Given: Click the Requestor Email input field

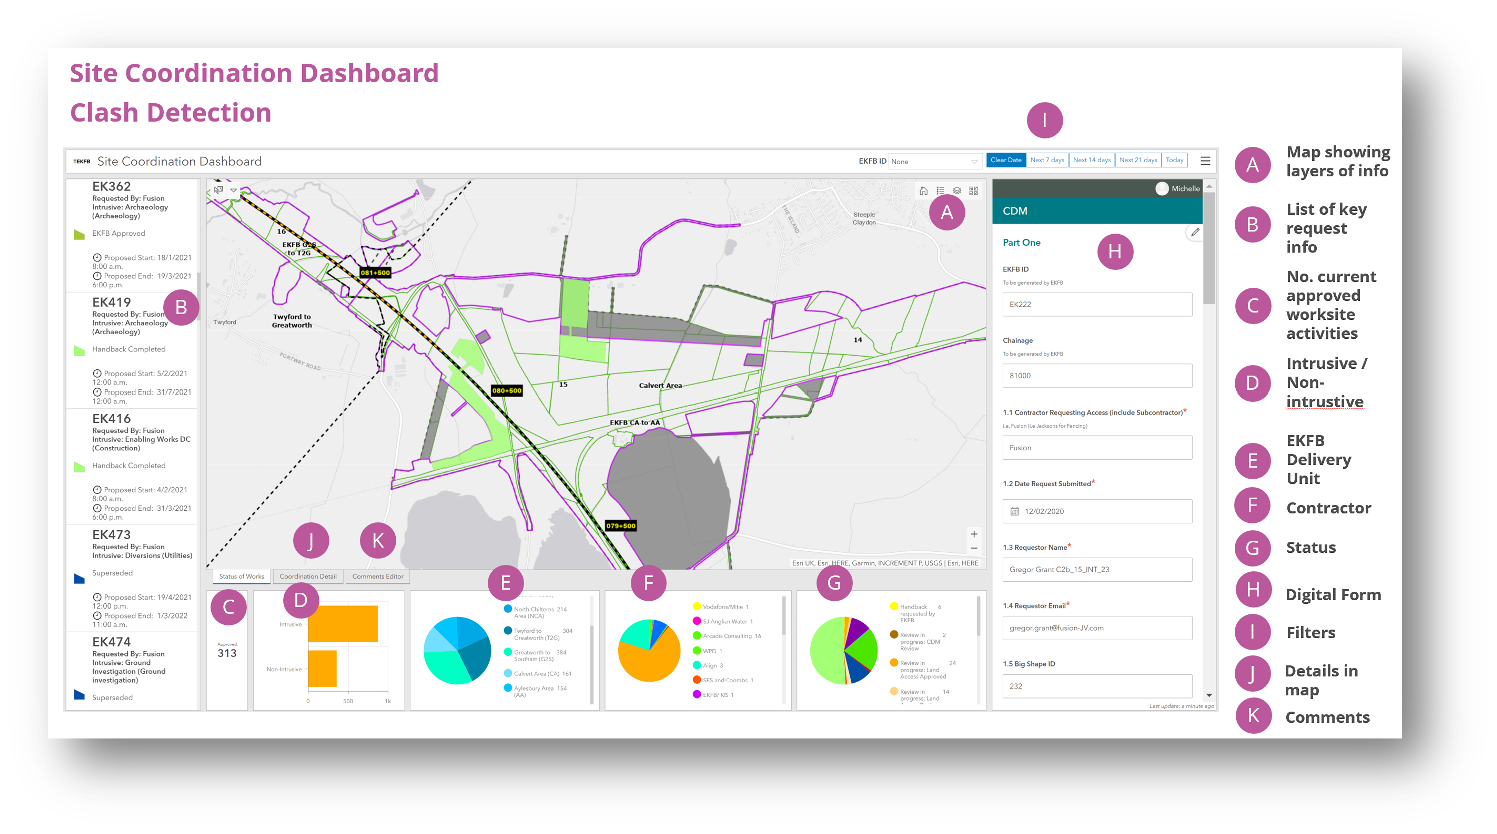Looking at the screenshot, I should (x=1096, y=628).
